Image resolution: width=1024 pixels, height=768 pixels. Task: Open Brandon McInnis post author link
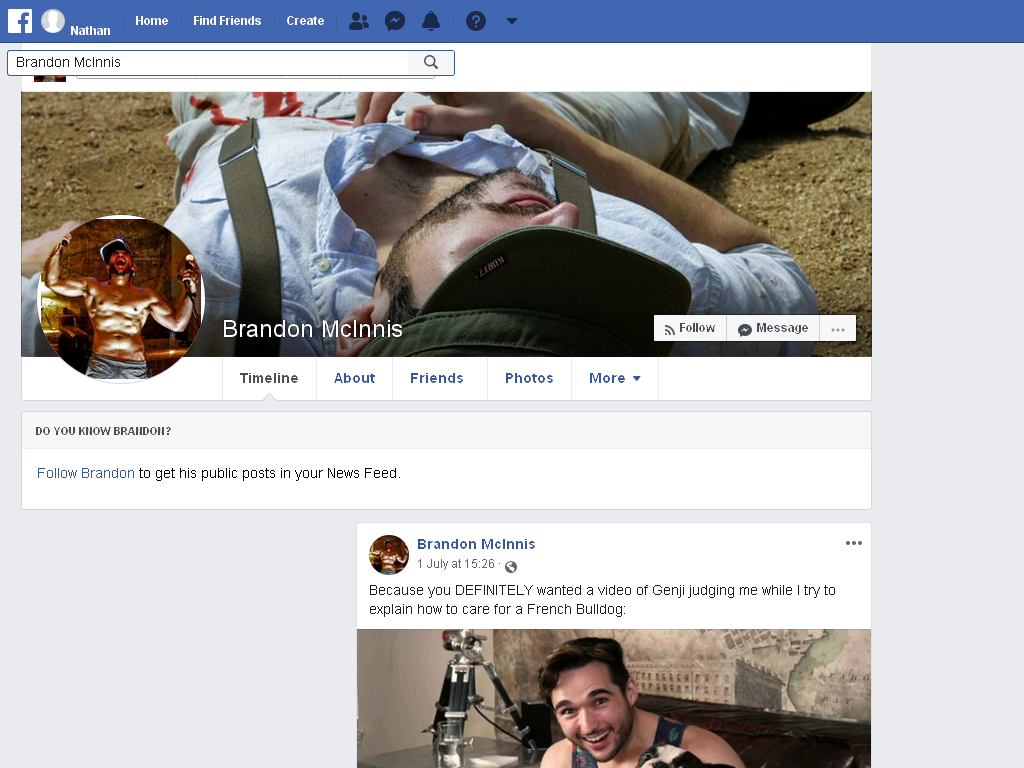[476, 544]
